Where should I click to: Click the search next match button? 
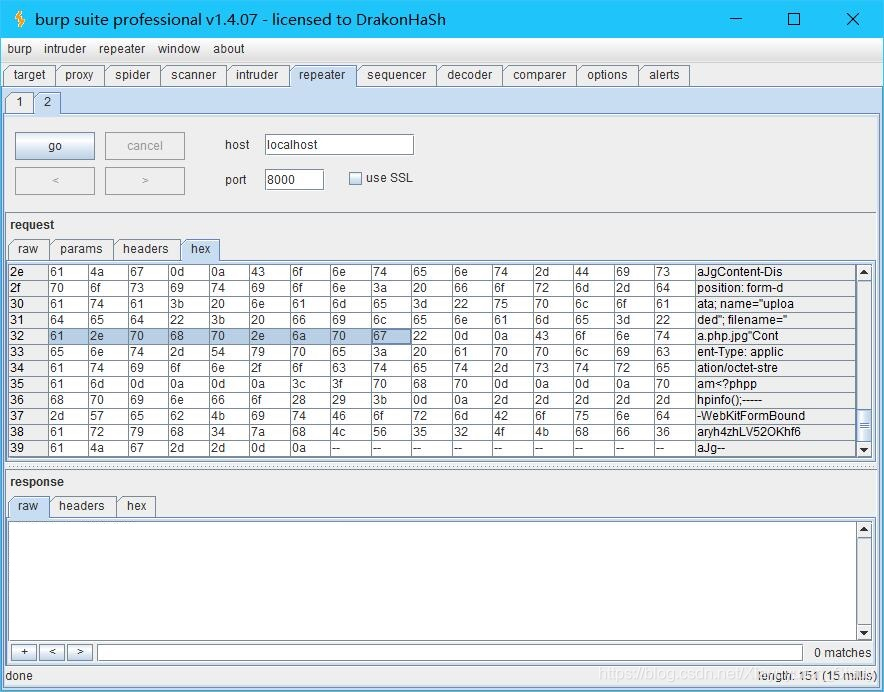80,652
